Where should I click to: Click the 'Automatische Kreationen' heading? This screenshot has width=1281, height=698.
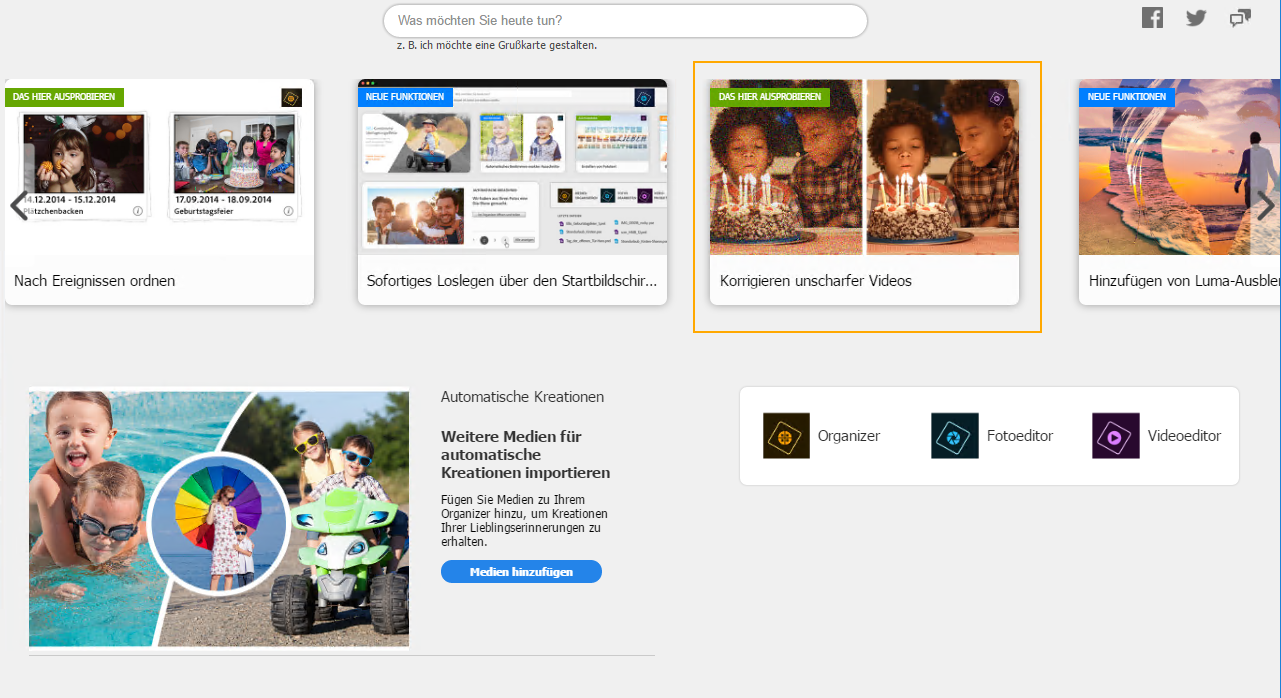[522, 397]
